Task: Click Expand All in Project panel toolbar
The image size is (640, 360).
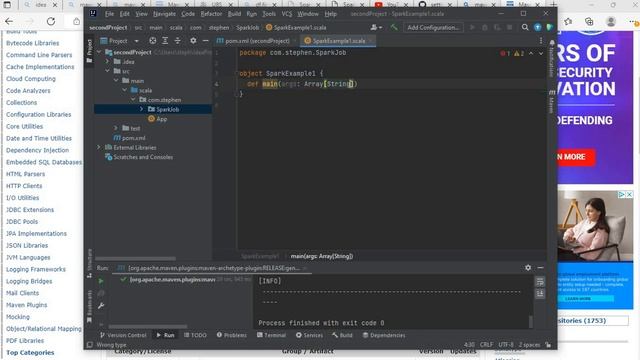Action: 165,41
